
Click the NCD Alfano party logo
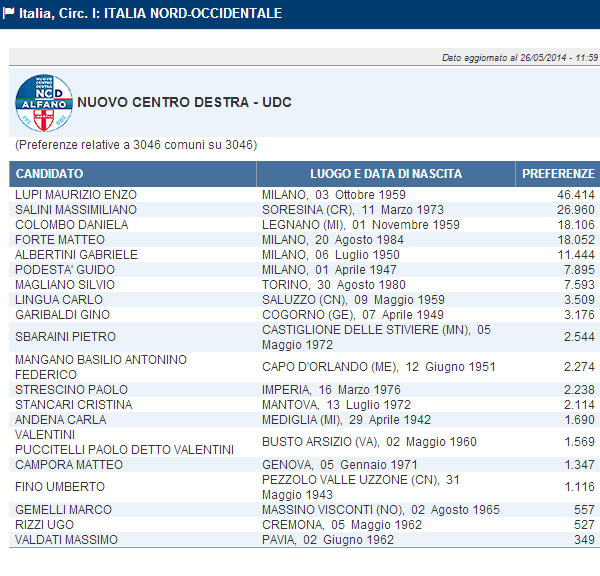pos(44,103)
